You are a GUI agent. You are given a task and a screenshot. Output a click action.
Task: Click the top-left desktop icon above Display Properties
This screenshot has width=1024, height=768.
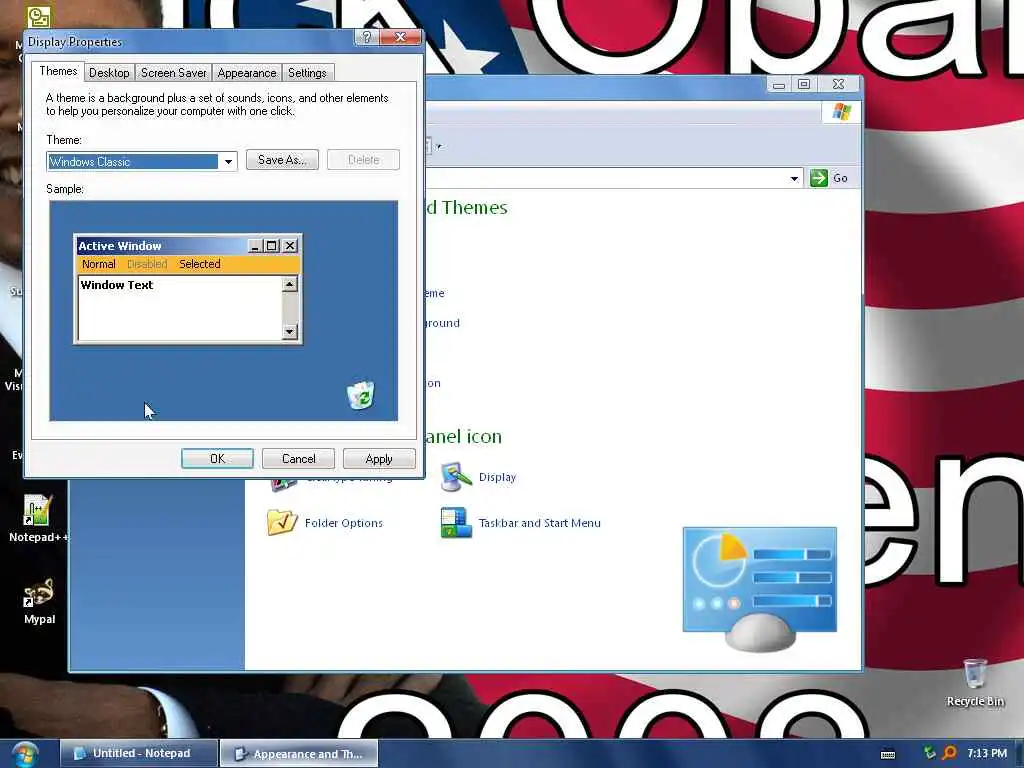pos(38,16)
